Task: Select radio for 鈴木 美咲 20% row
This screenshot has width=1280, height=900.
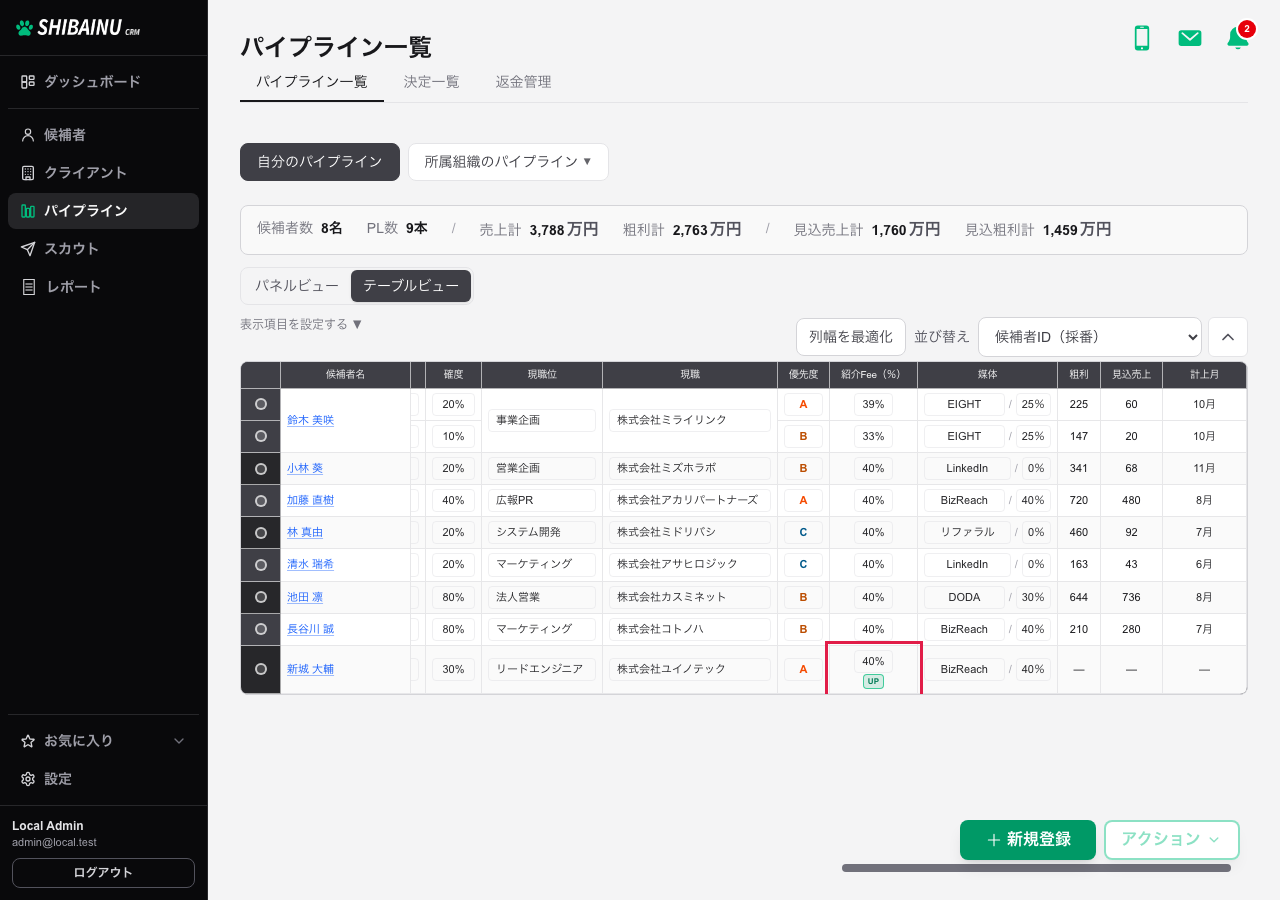Action: (261, 404)
